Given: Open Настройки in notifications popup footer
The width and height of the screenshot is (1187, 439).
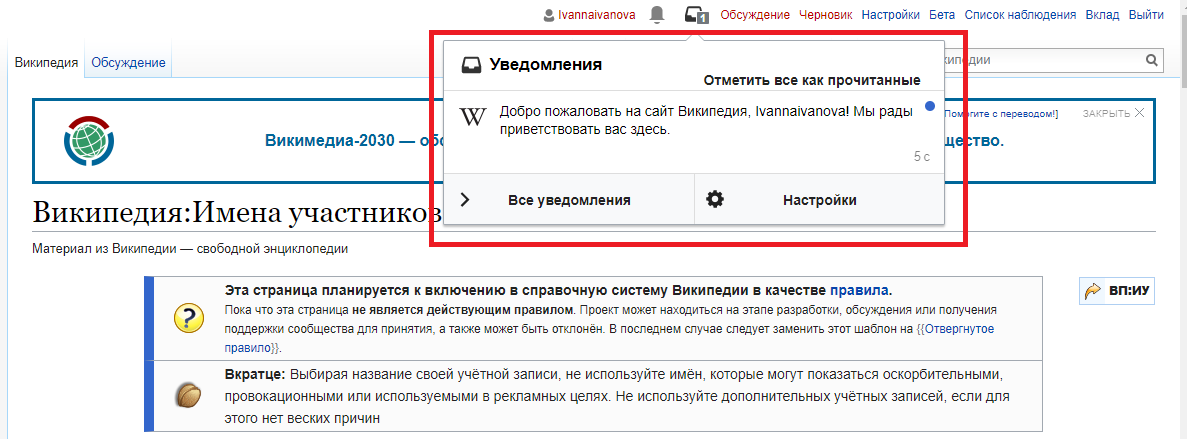Looking at the screenshot, I should pos(819,200).
